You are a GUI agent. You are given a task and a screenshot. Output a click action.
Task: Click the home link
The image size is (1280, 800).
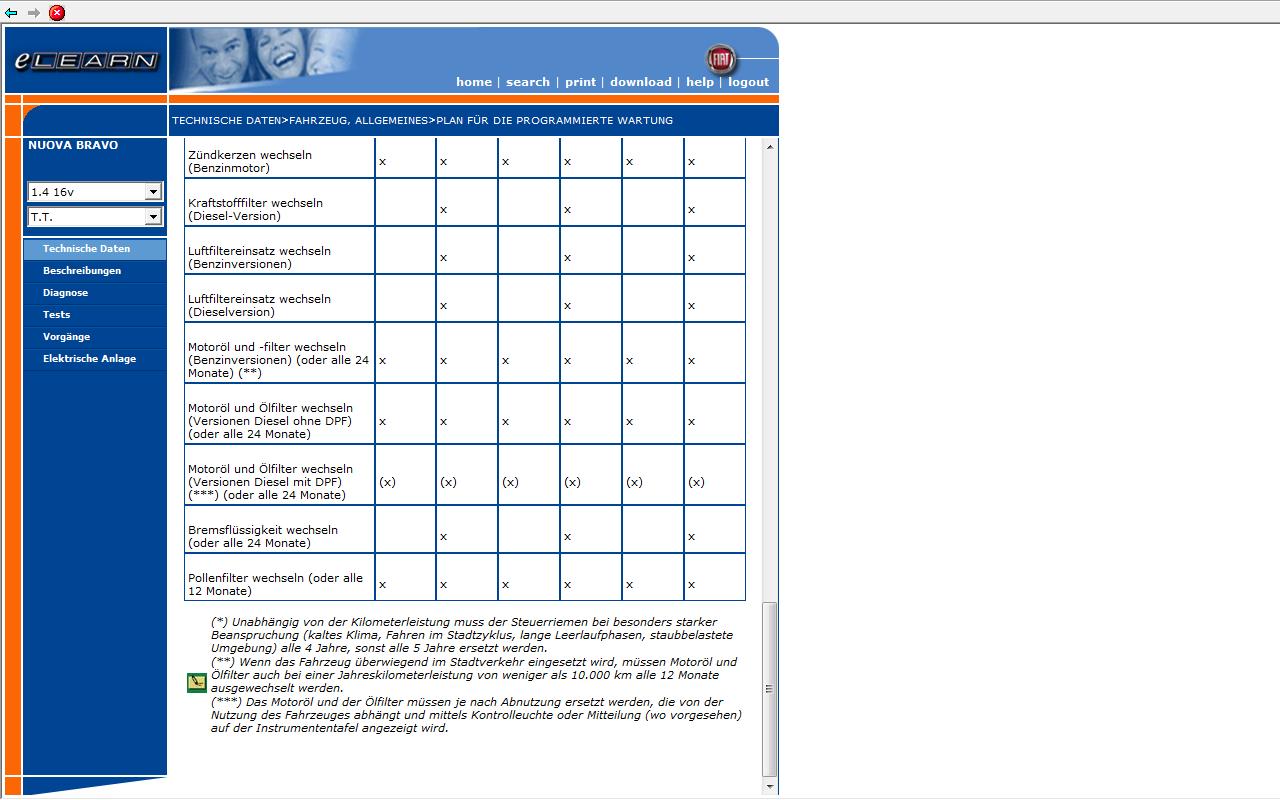point(474,82)
